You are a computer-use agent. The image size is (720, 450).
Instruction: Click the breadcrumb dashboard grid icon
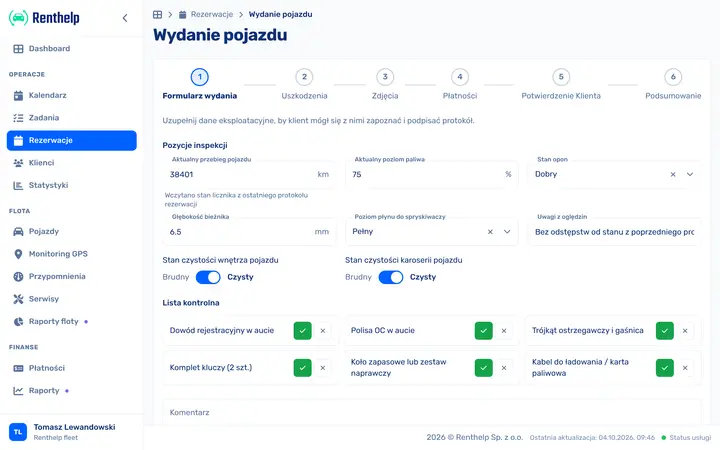tap(158, 15)
